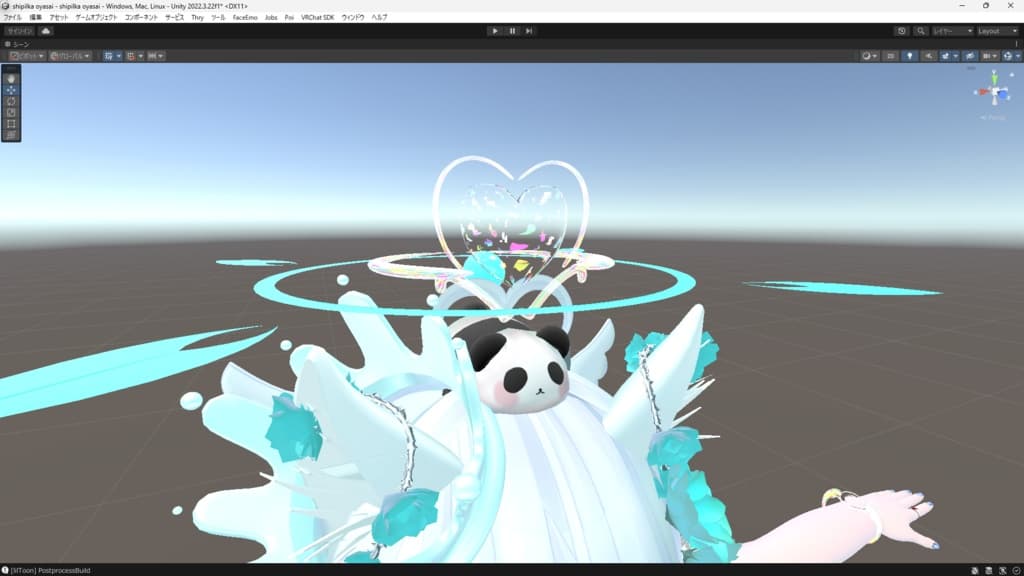The height and width of the screenshot is (576, 1024).
Task: Select the Scale tool
Action: point(11,112)
